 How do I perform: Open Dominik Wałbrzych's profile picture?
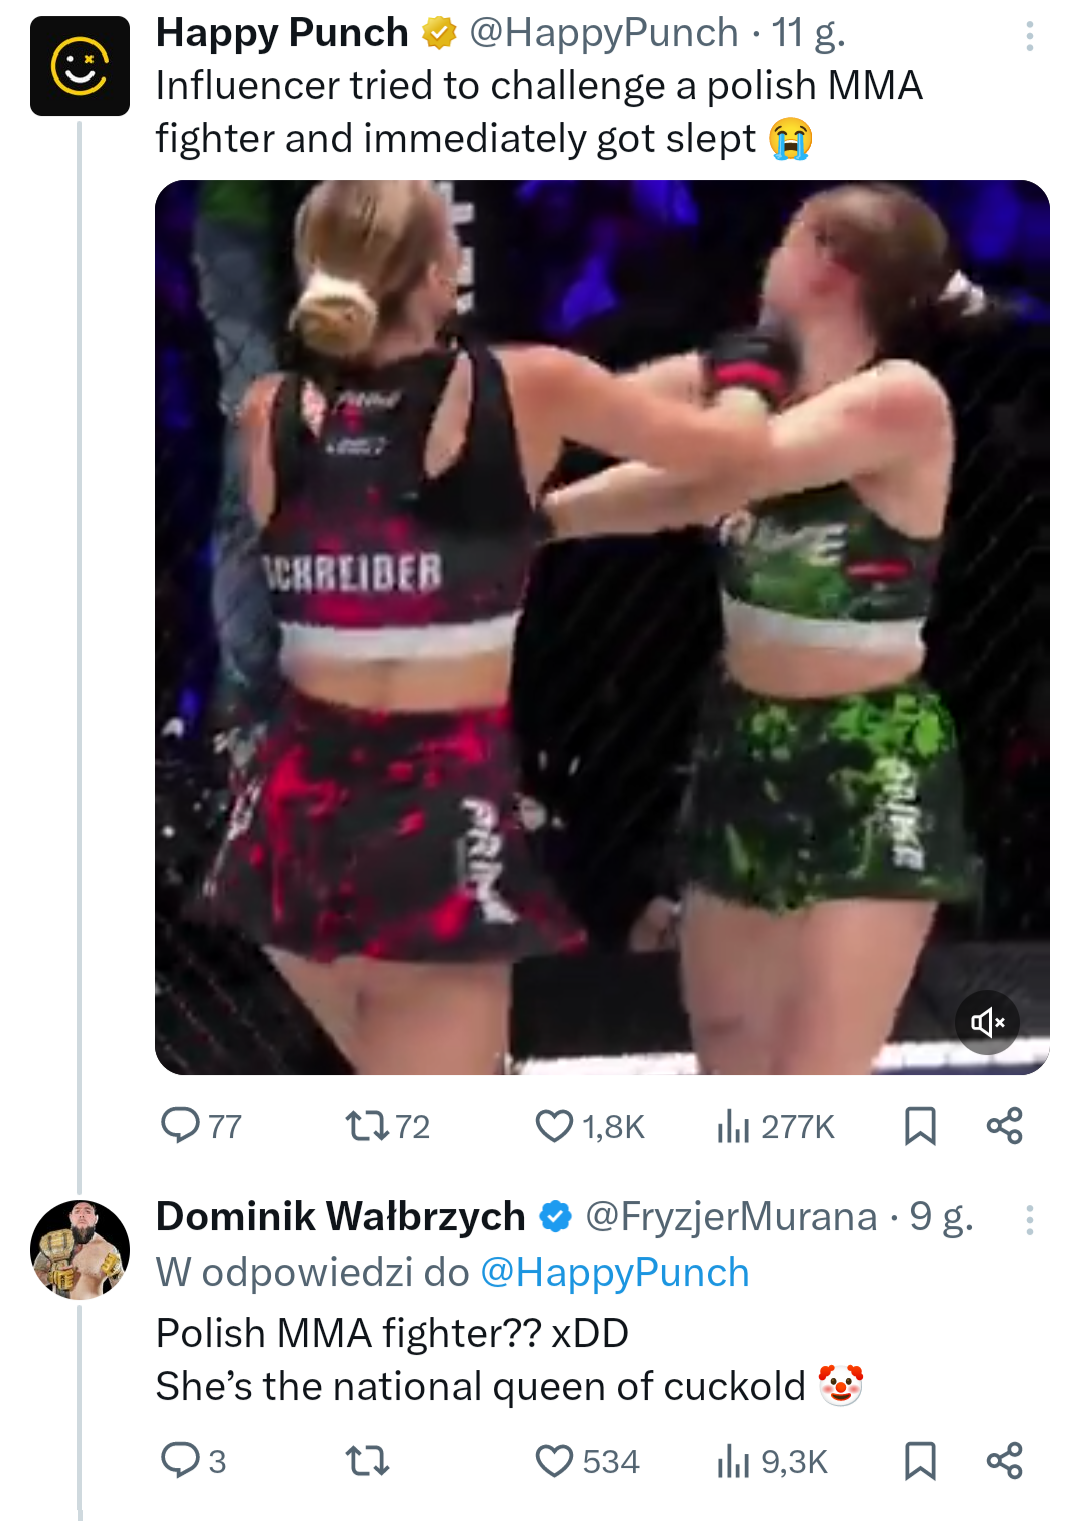80,1250
